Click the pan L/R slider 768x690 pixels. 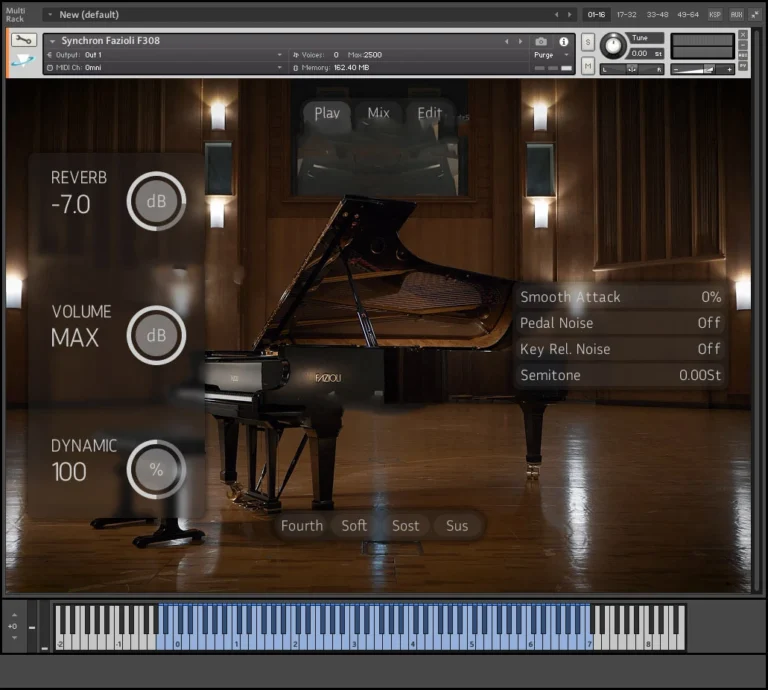click(x=632, y=70)
